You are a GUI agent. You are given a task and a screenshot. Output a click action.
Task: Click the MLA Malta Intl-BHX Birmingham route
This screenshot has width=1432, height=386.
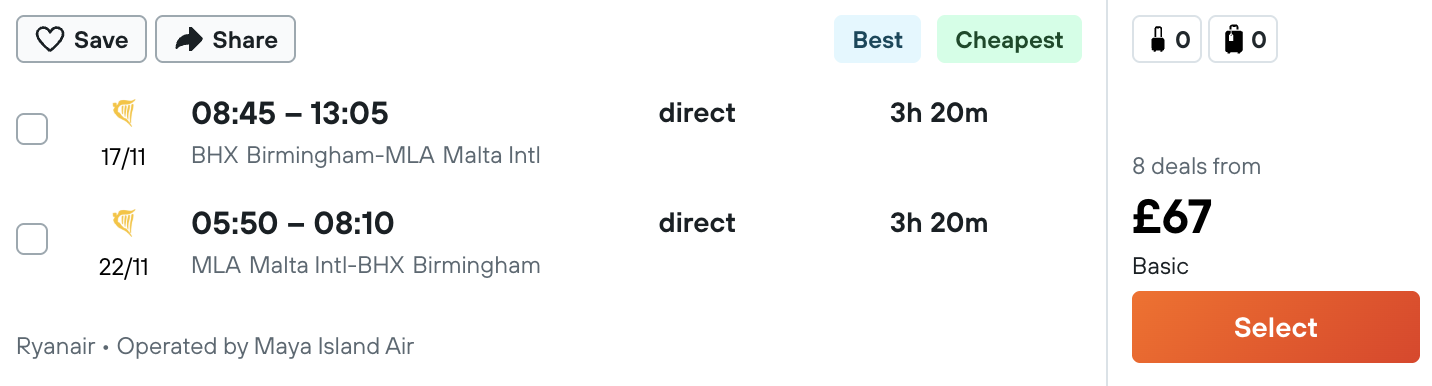(x=366, y=266)
